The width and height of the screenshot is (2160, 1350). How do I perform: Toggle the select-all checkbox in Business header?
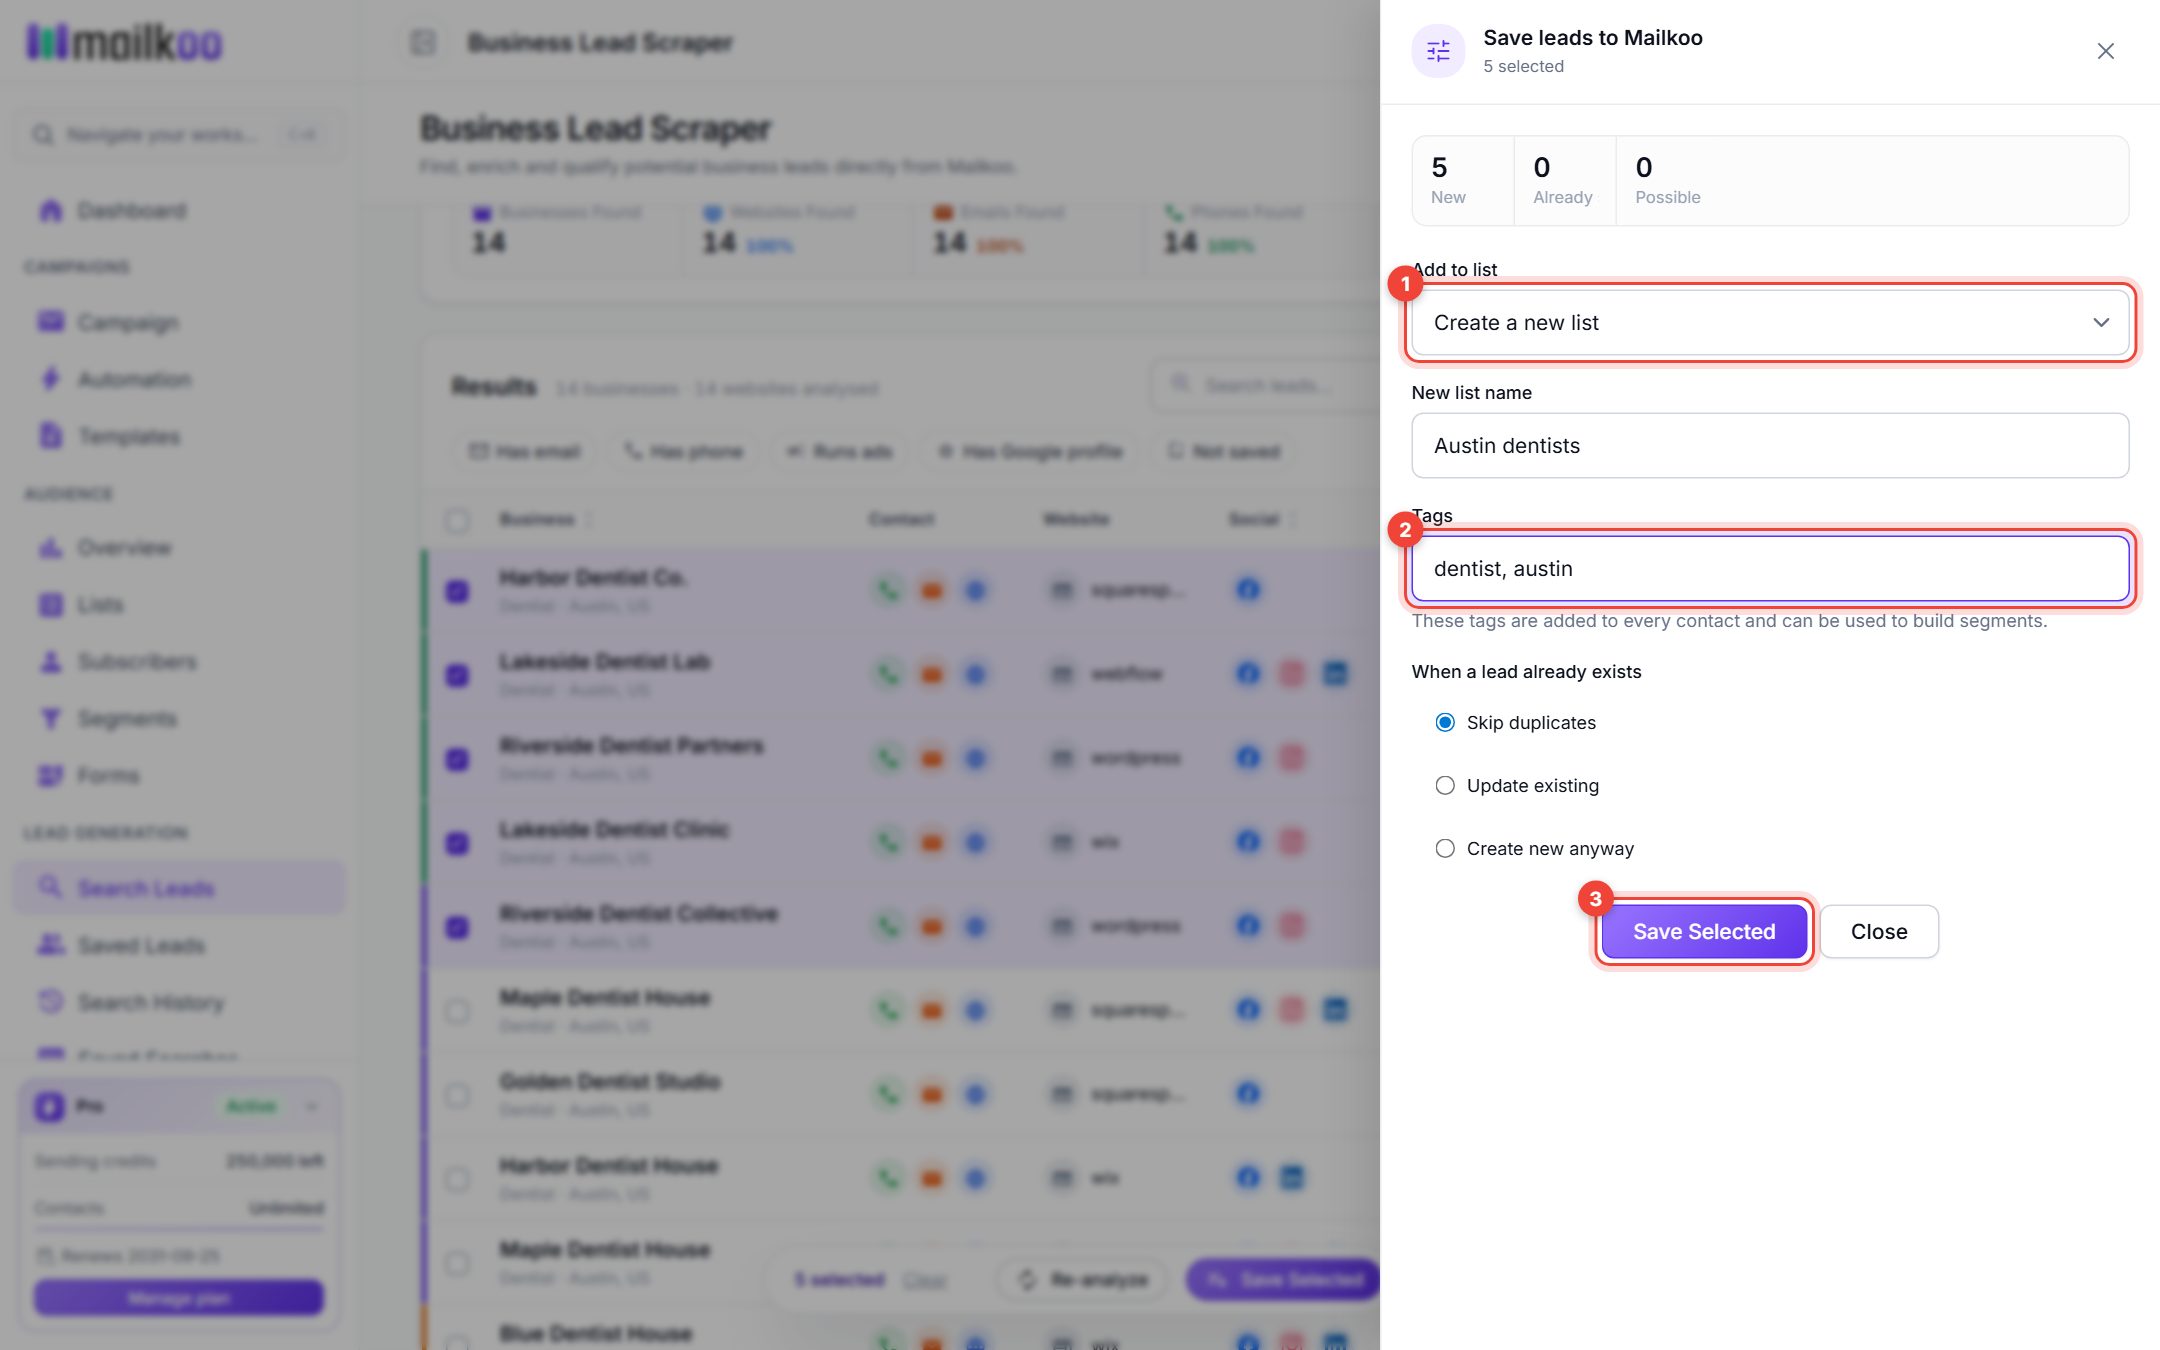point(457,520)
